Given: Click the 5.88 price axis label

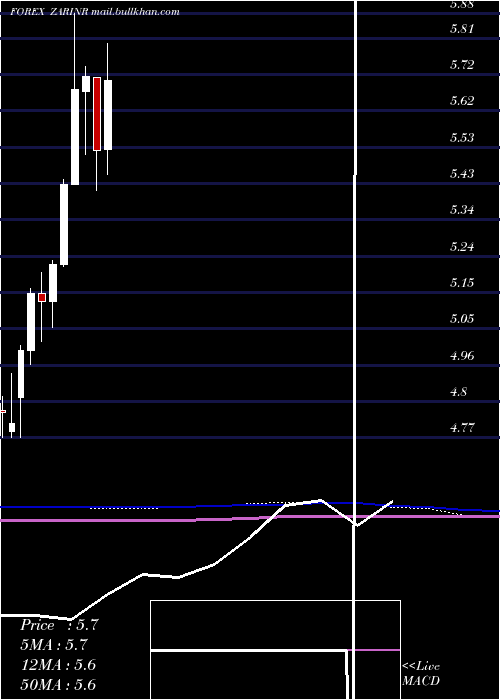Looking at the screenshot, I should (461, 5).
